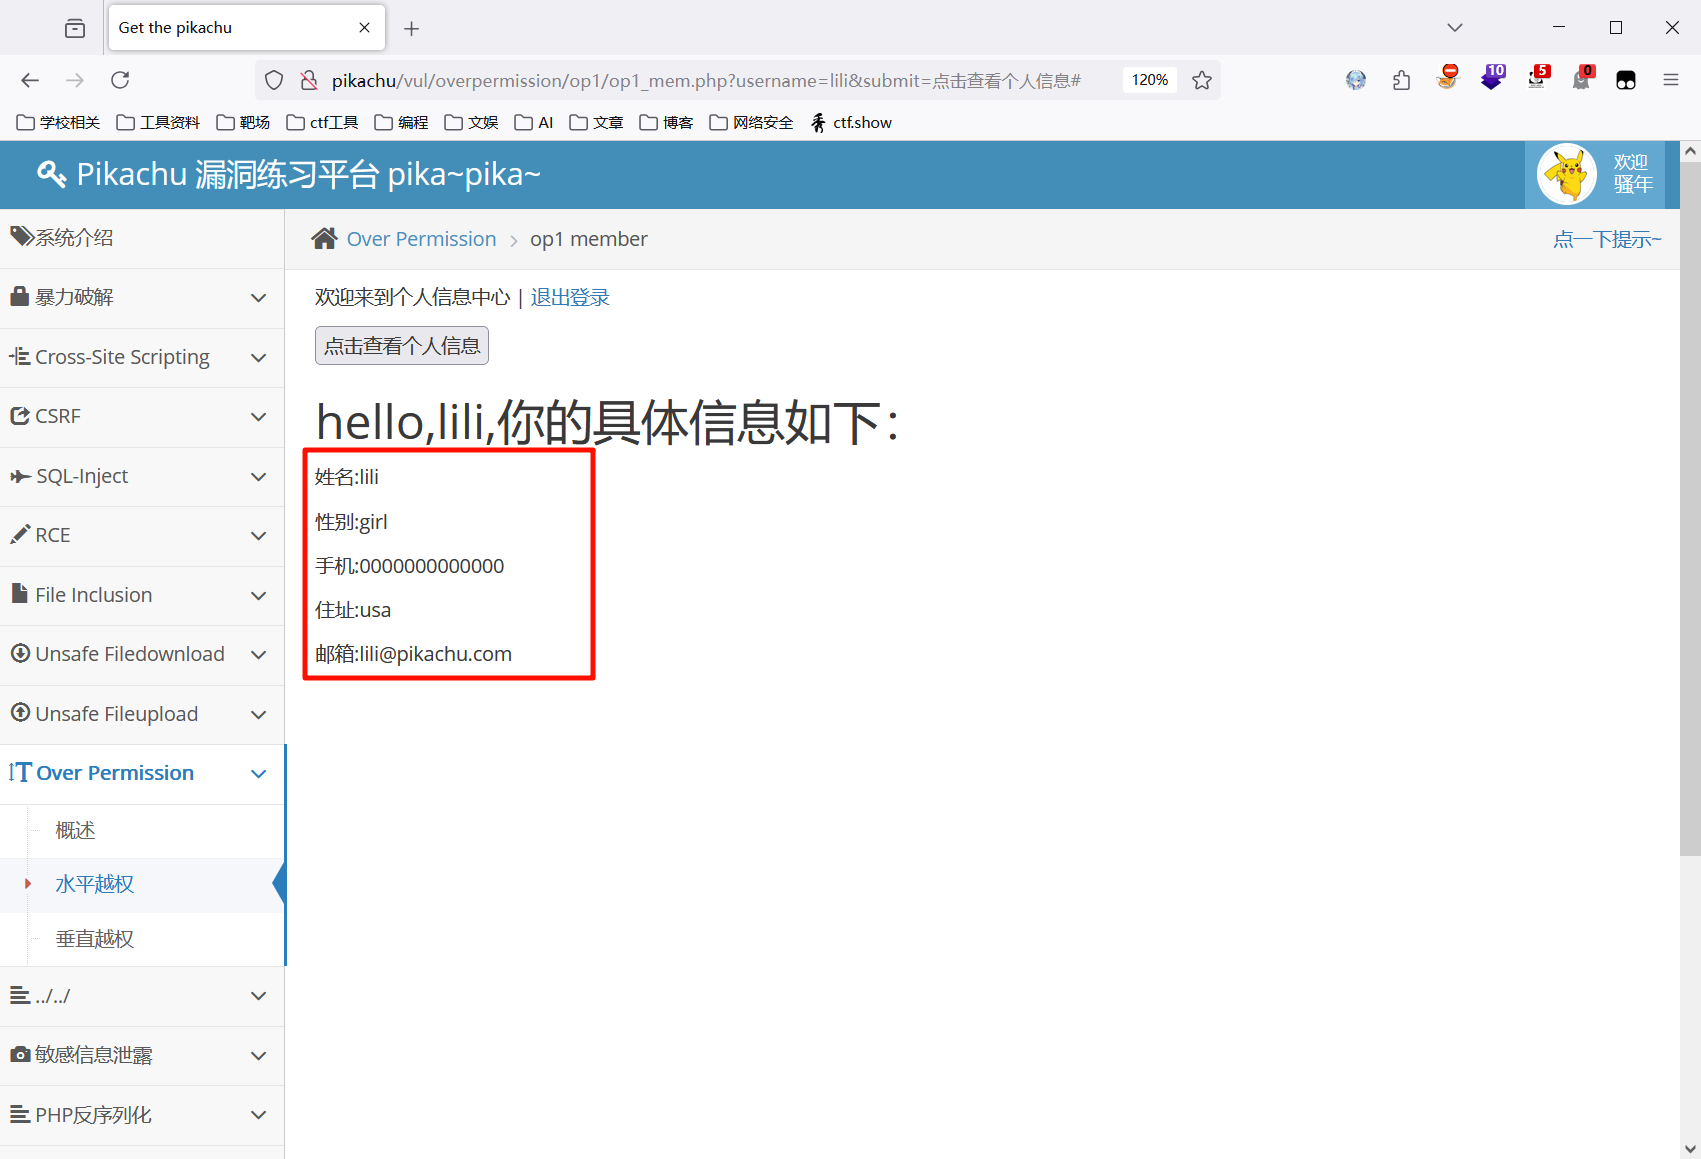Expand the SQL-Inject sidebar section
The width and height of the screenshot is (1701, 1159).
pos(142,476)
